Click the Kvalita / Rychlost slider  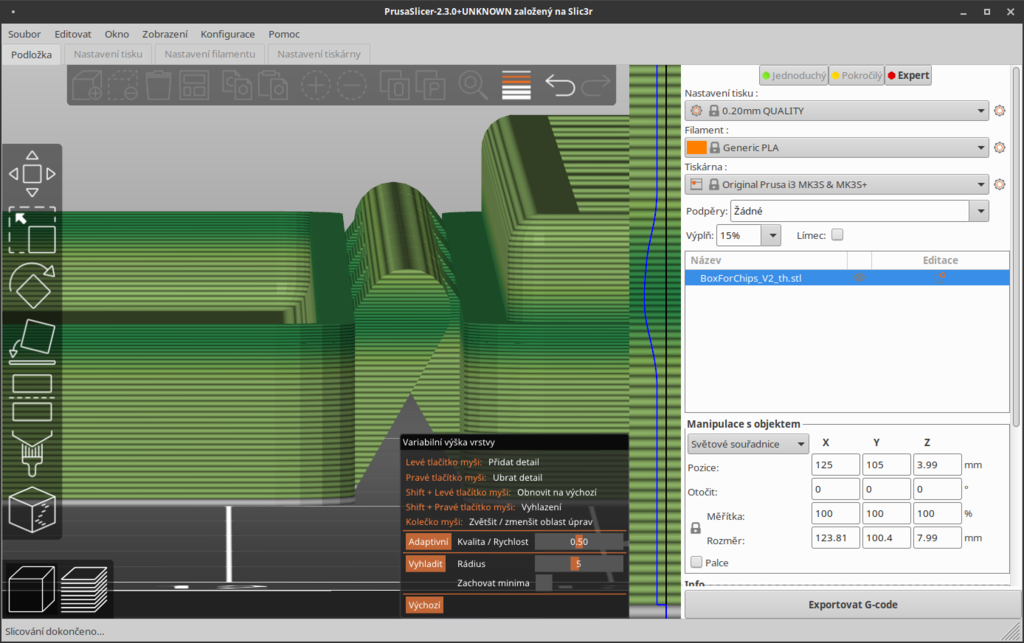coord(578,541)
